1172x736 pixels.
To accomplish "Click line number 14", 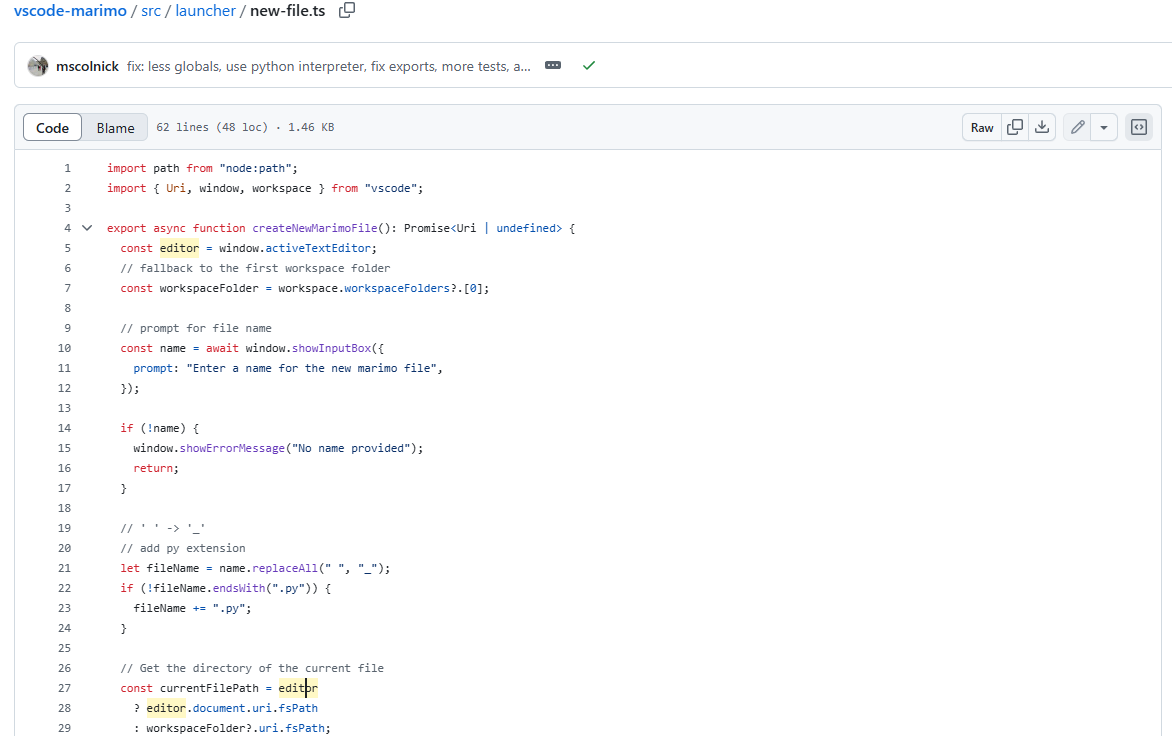I will point(64,428).
